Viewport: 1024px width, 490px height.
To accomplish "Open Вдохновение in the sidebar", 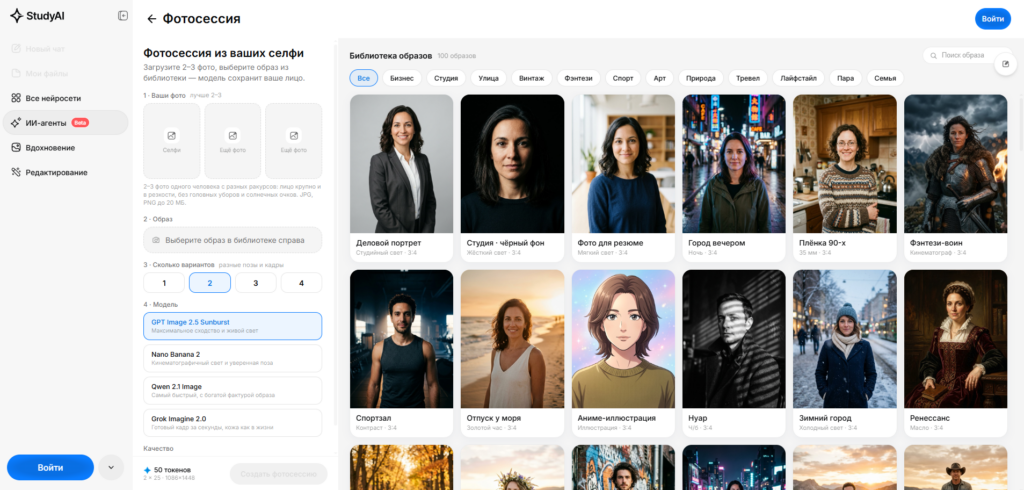I will click(x=65, y=148).
